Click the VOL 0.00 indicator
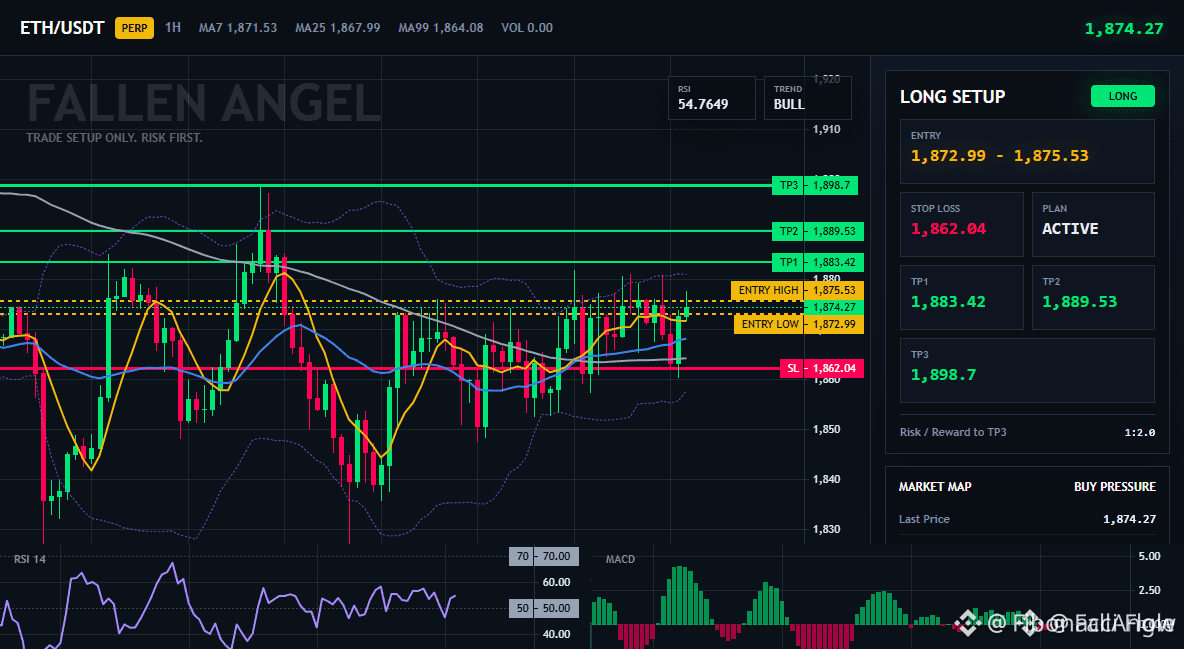1184x649 pixels. tap(527, 27)
